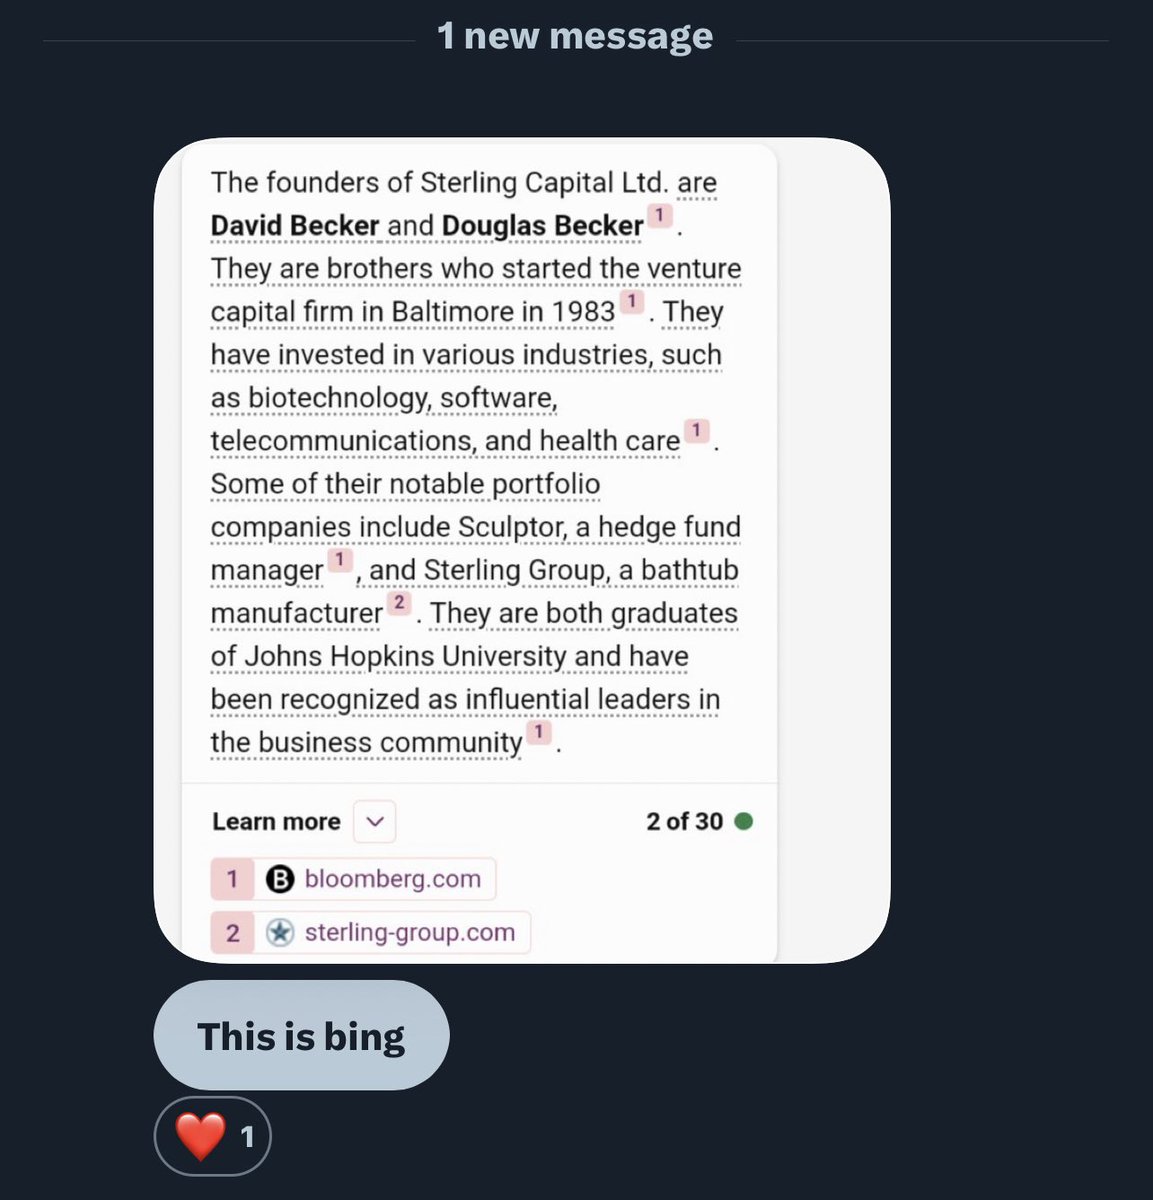Image resolution: width=1153 pixels, height=1200 pixels.
Task: Open the sterling-group.com source link
Action: pyautogui.click(x=409, y=932)
